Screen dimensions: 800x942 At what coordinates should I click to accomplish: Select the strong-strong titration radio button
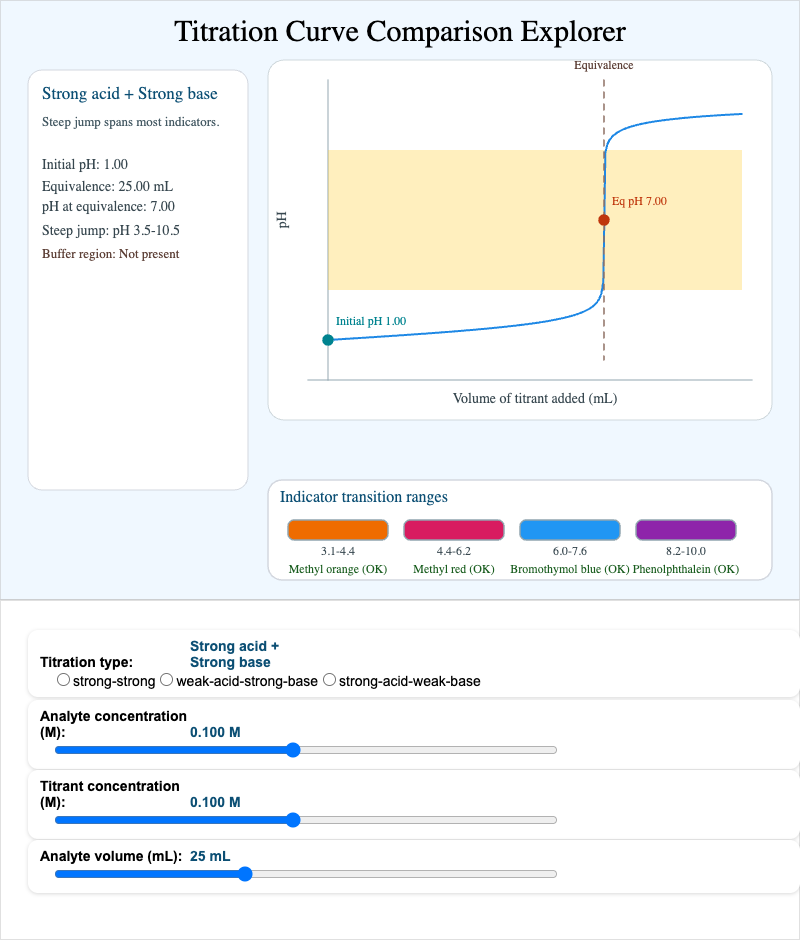pos(63,679)
